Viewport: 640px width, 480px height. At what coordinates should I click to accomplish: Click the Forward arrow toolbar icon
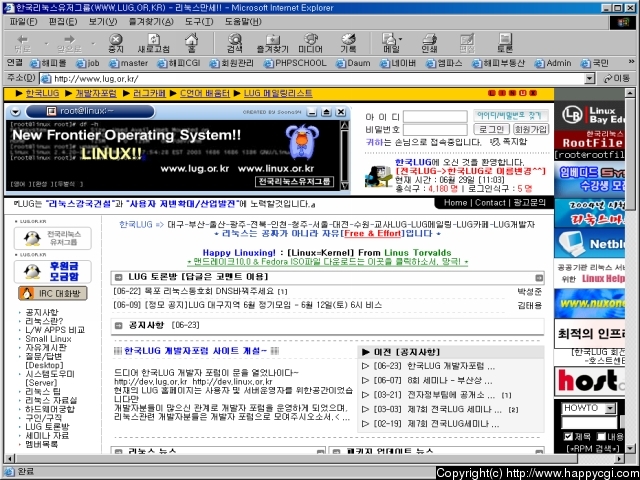(x=69, y=39)
